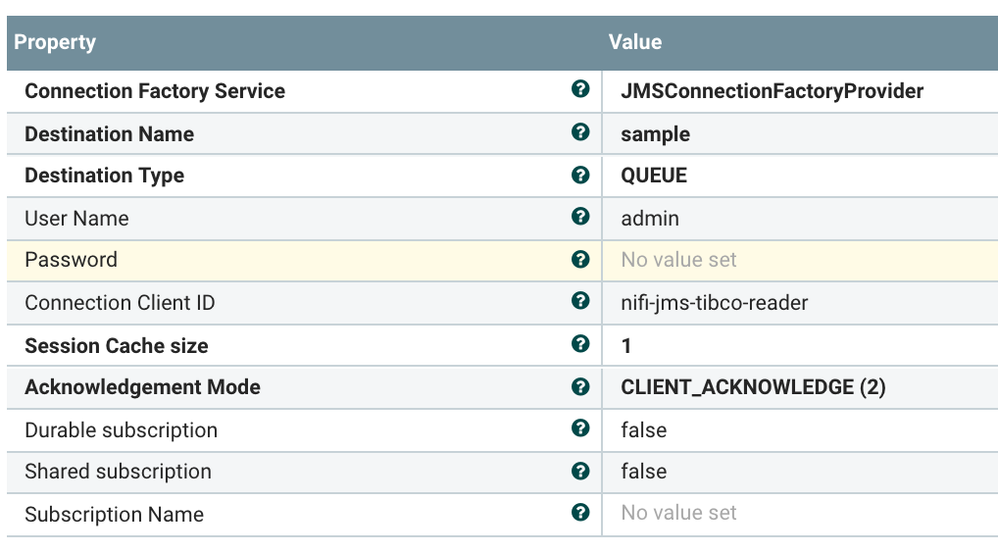Click help icon next to Password

click(x=580, y=259)
